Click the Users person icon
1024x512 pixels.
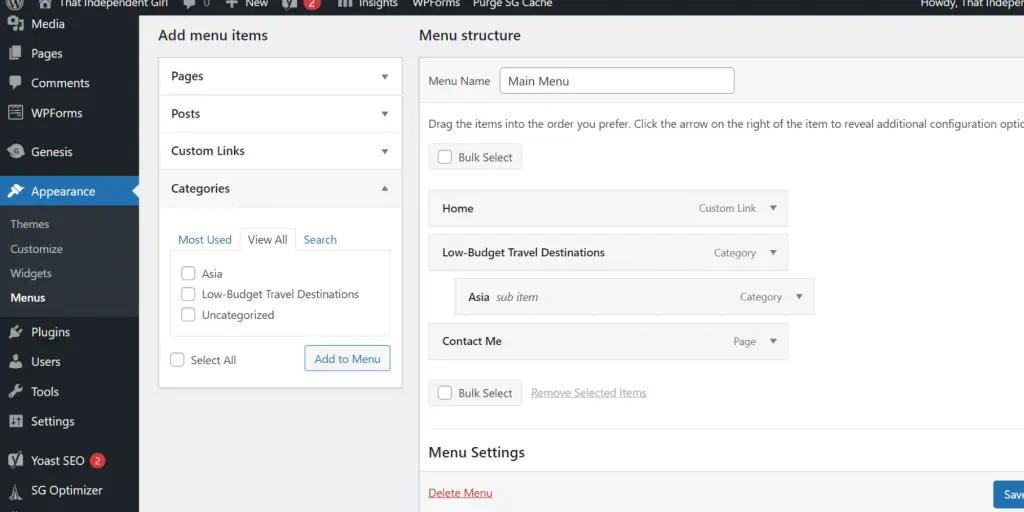pyautogui.click(x=16, y=361)
